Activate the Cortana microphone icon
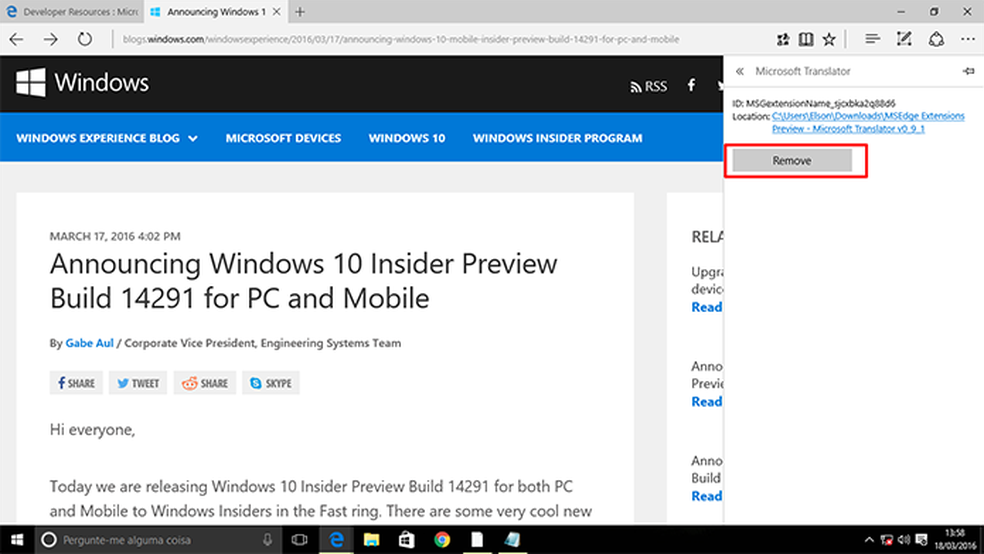 coord(267,540)
